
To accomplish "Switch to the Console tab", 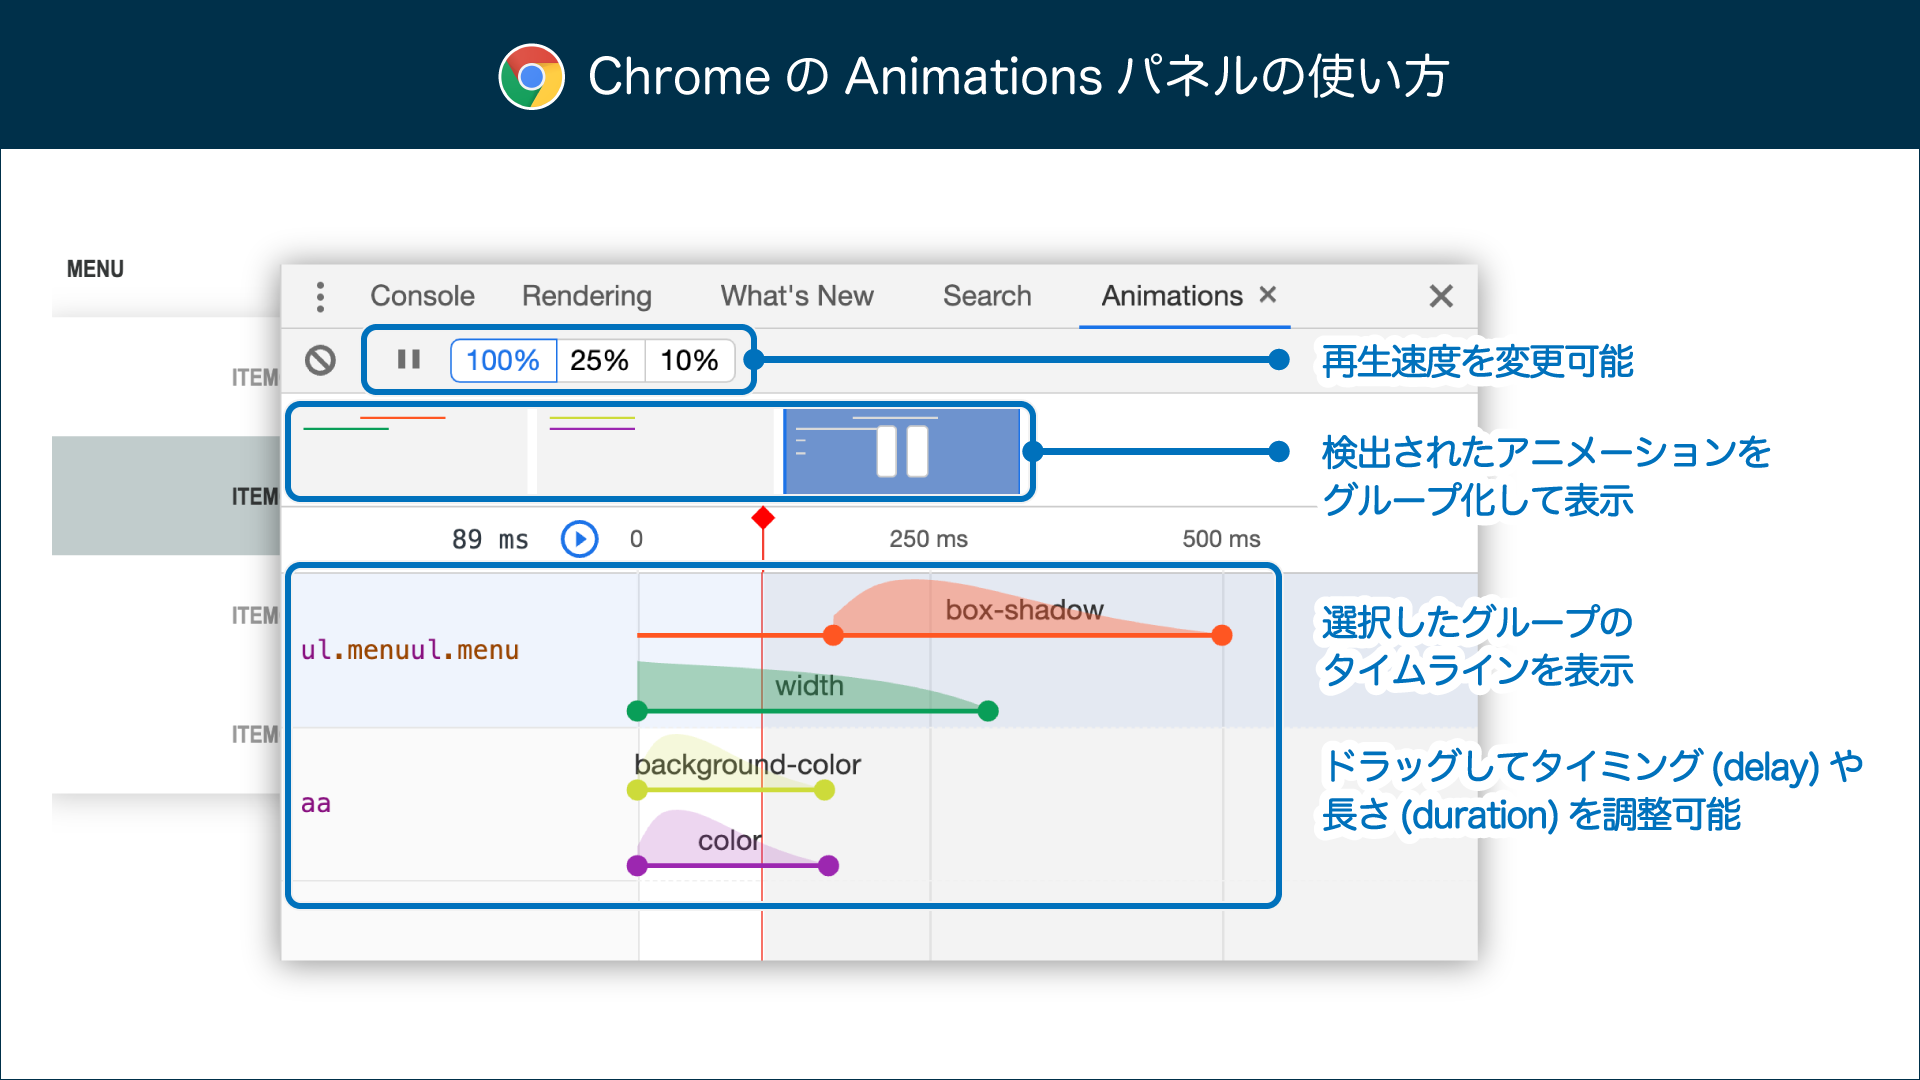I will tap(422, 296).
